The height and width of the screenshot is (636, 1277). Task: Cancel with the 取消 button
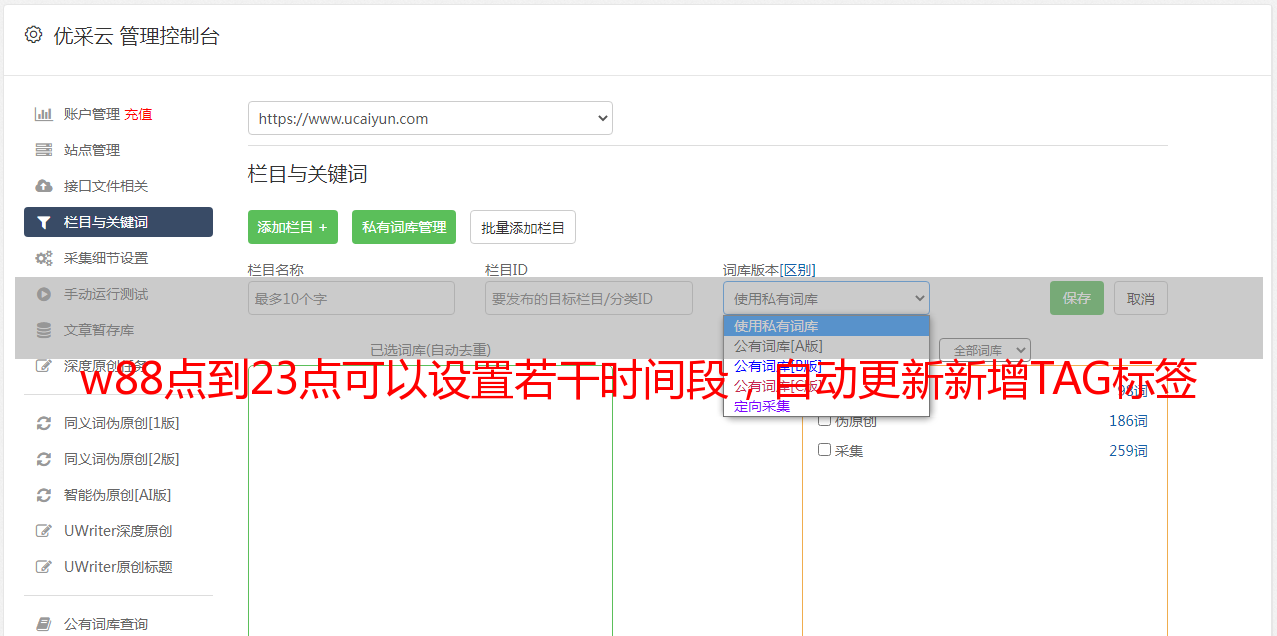(1141, 298)
